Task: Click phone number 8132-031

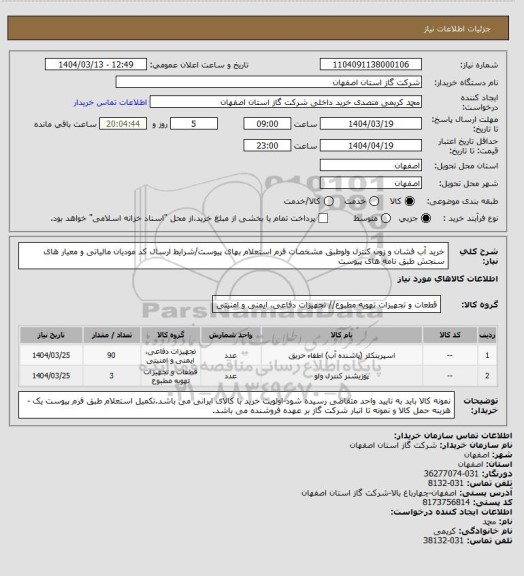Action: (x=445, y=483)
